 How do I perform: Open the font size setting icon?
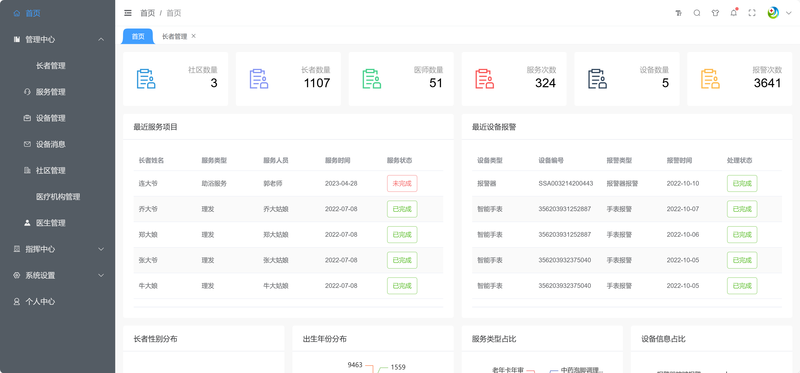[x=679, y=13]
